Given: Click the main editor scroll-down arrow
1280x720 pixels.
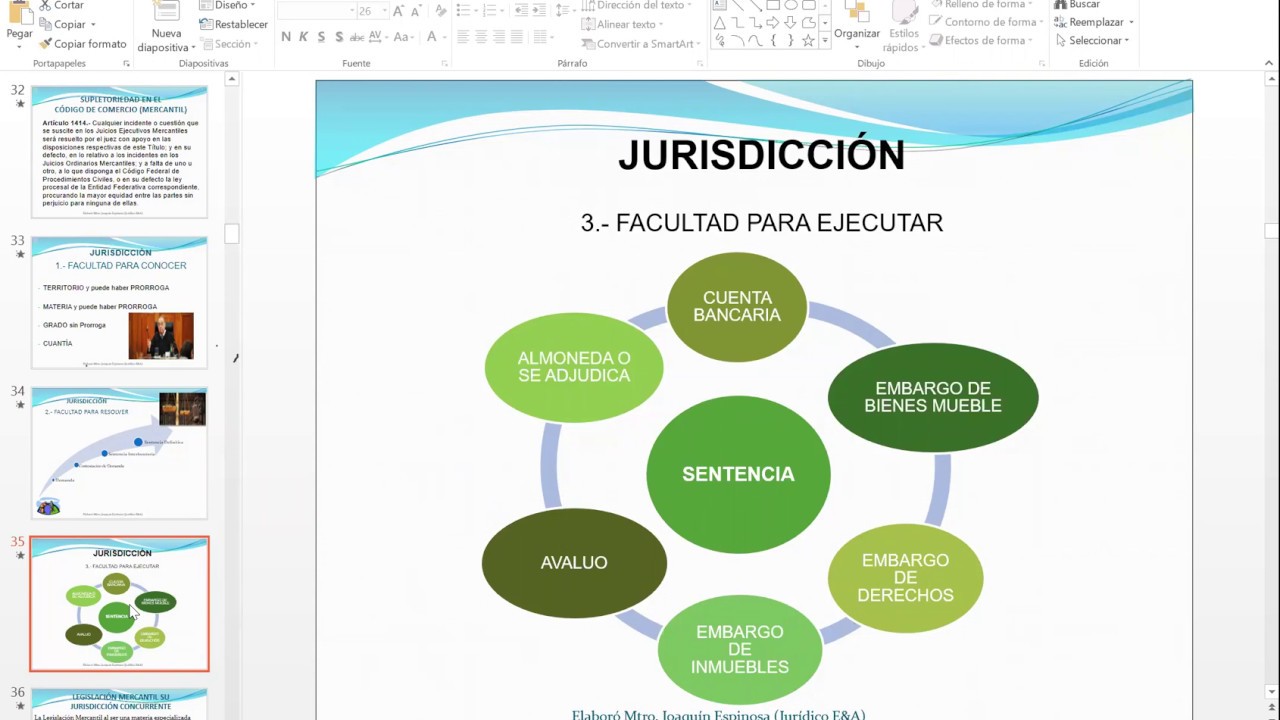Looking at the screenshot, I should (x=1272, y=692).
